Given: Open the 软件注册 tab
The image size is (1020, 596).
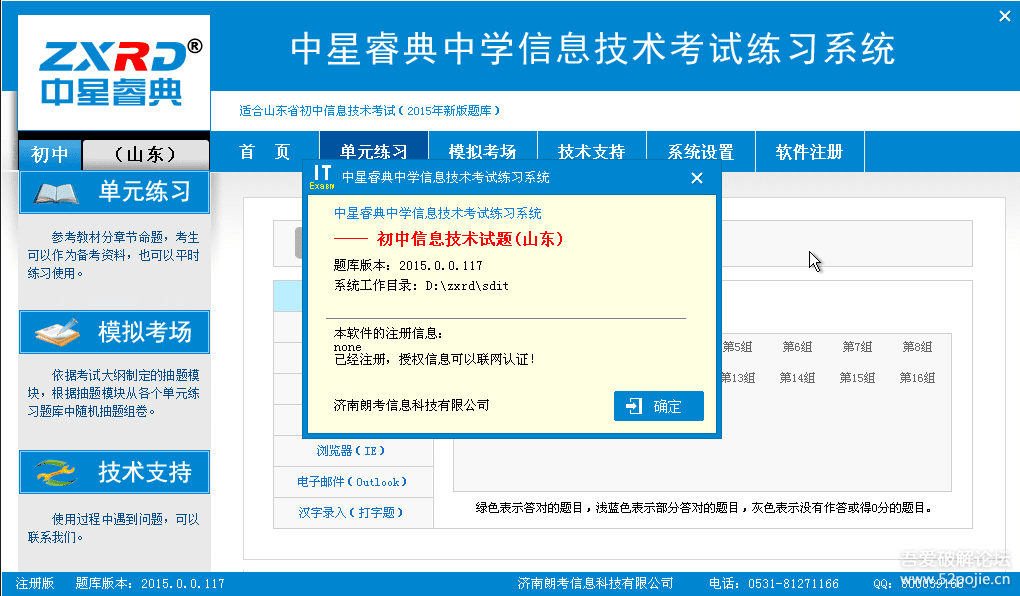Looking at the screenshot, I should tap(810, 152).
